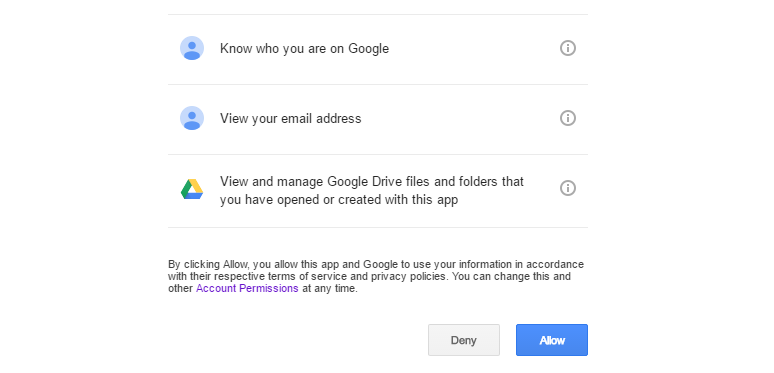Image resolution: width=774 pixels, height=373 pixels.
Task: Open the Account Permissions link
Action: (x=247, y=288)
